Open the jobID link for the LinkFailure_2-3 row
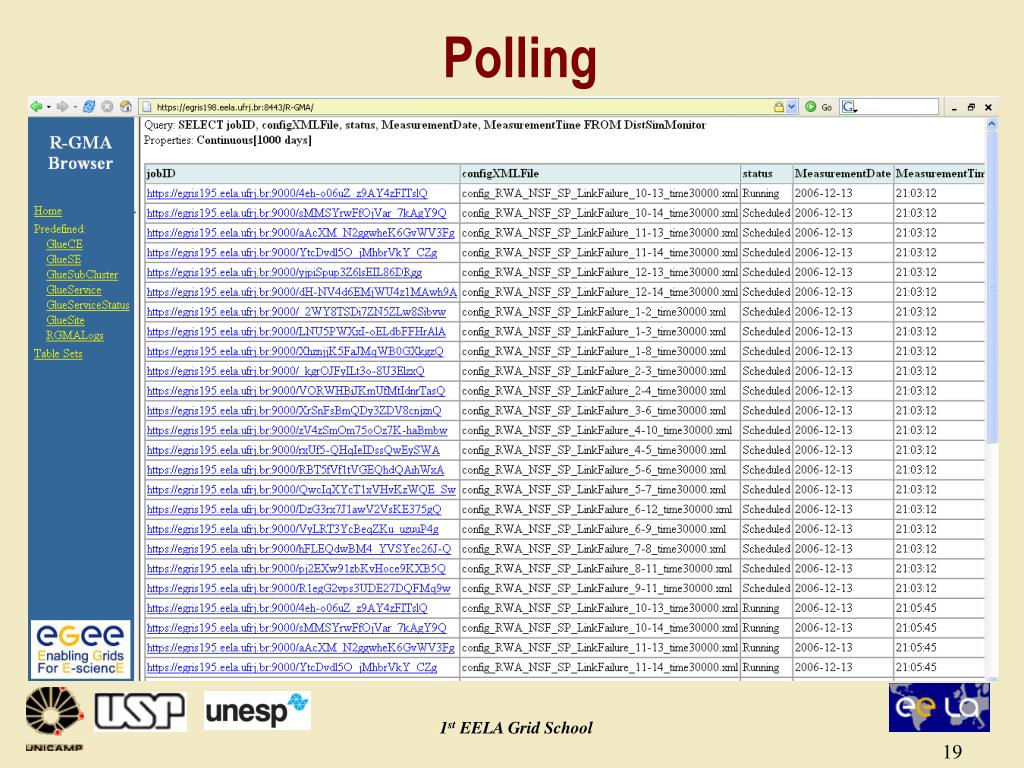Viewport: 1024px width, 768px height. pos(285,371)
